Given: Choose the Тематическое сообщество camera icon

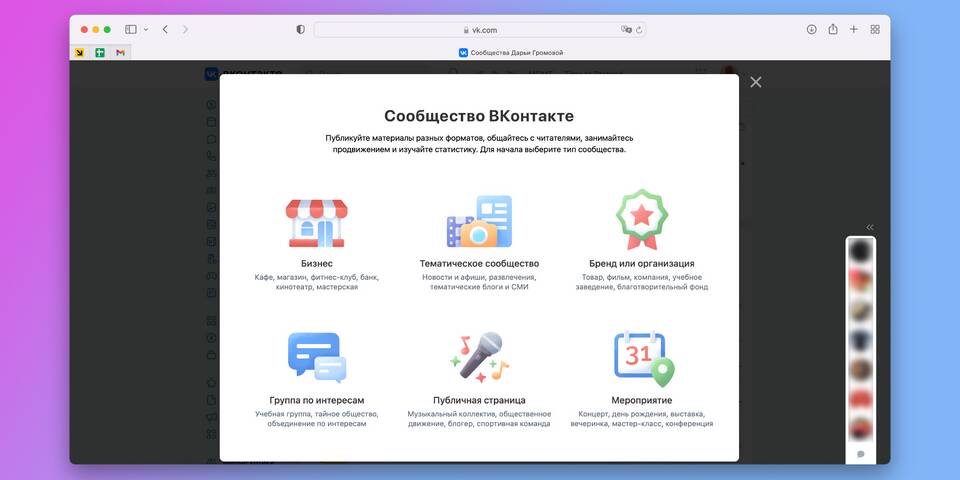Looking at the screenshot, I should point(479,221).
